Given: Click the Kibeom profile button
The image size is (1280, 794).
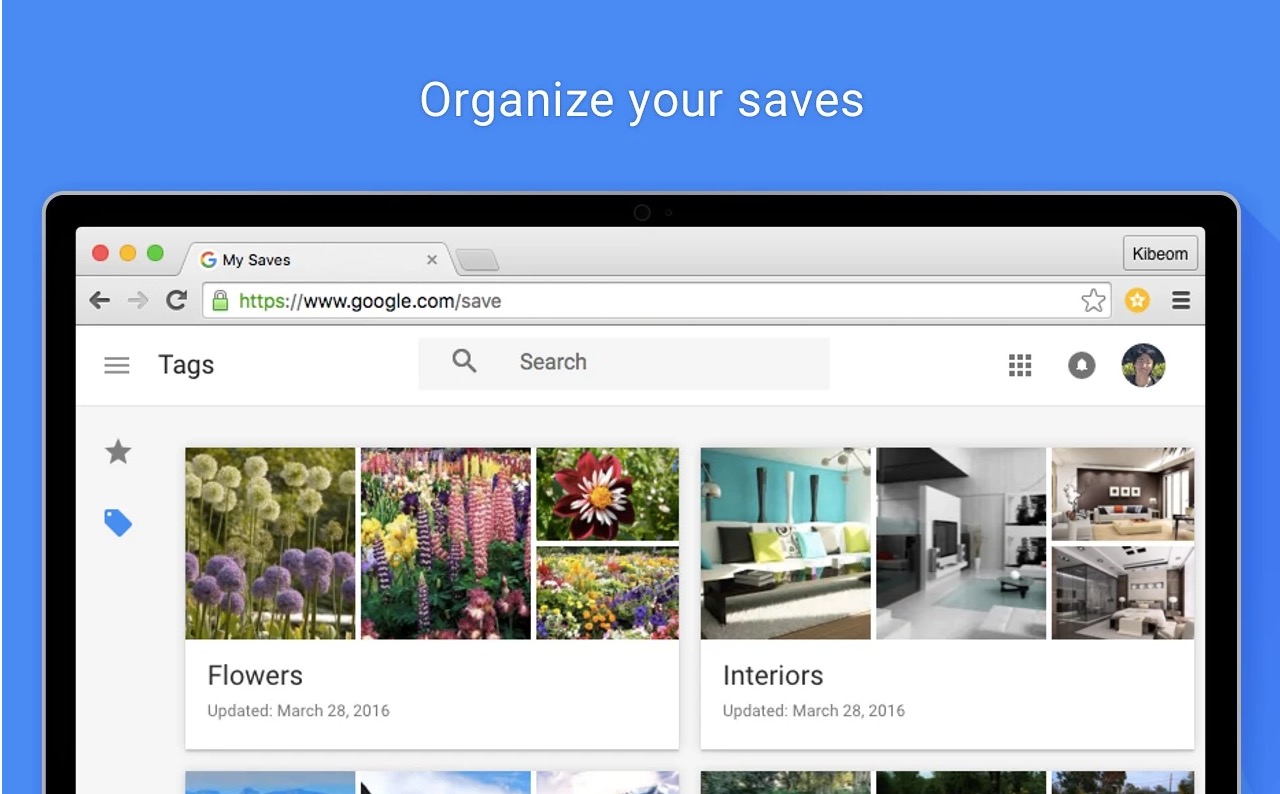Looking at the screenshot, I should click(1159, 254).
